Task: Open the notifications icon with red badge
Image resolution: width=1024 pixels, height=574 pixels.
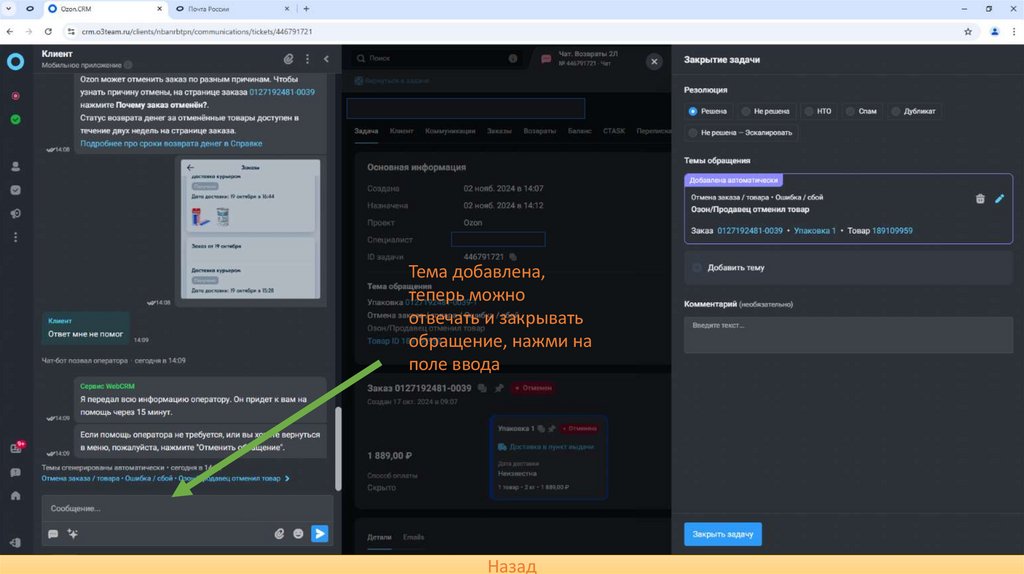Action: pos(17,447)
